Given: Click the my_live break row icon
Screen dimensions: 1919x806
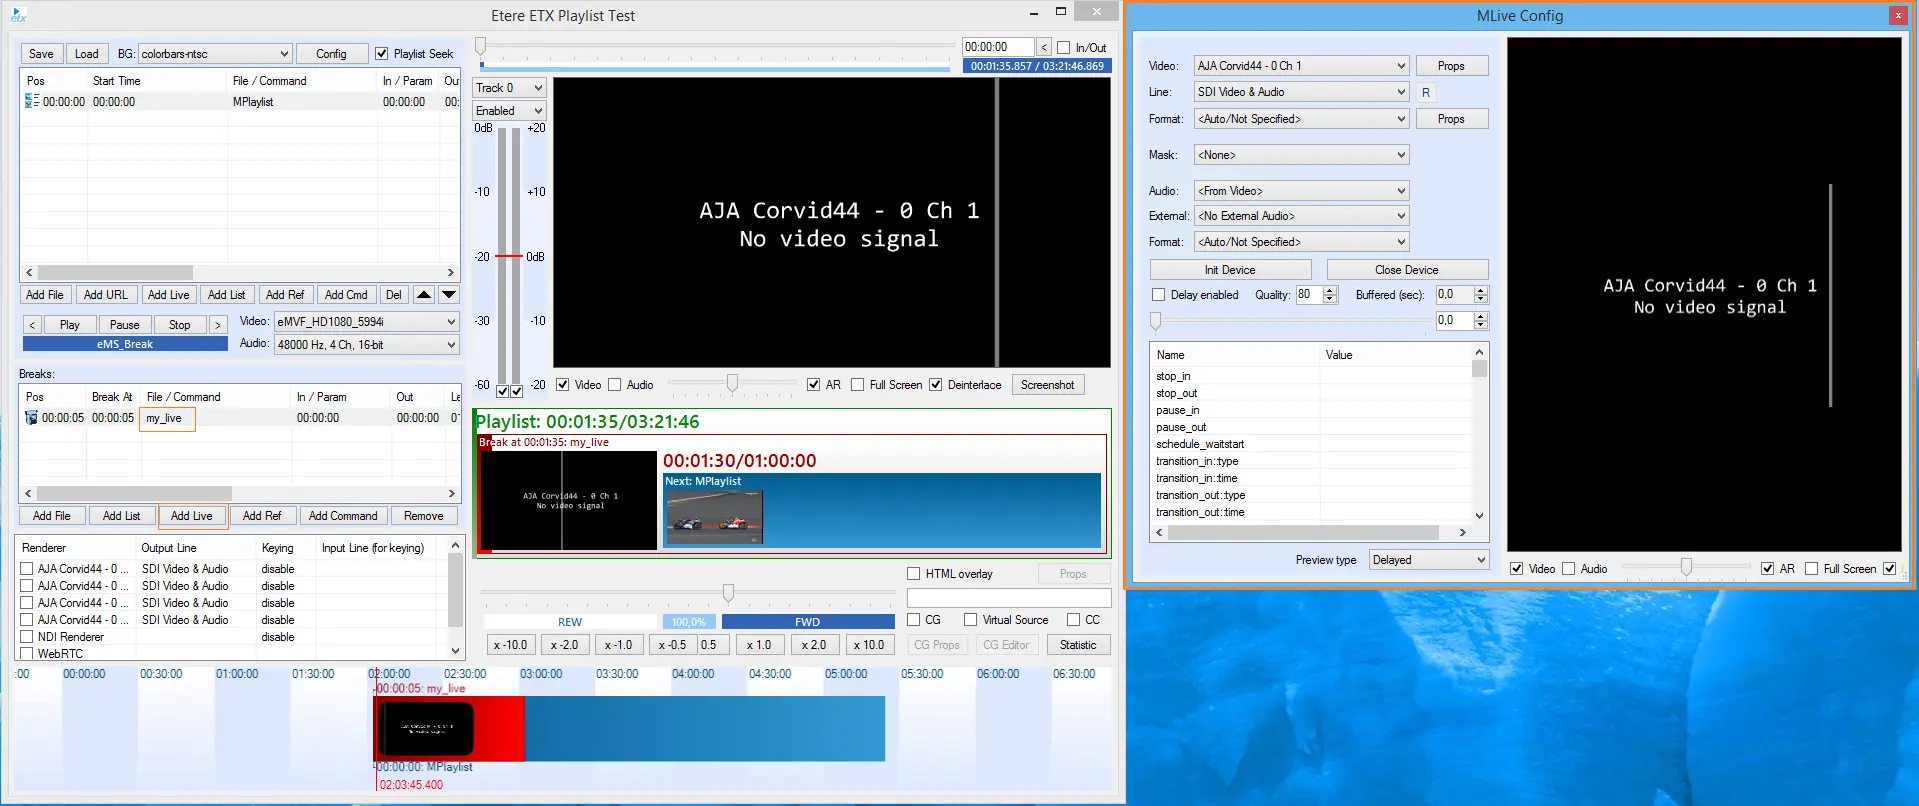Looking at the screenshot, I should pos(31,418).
